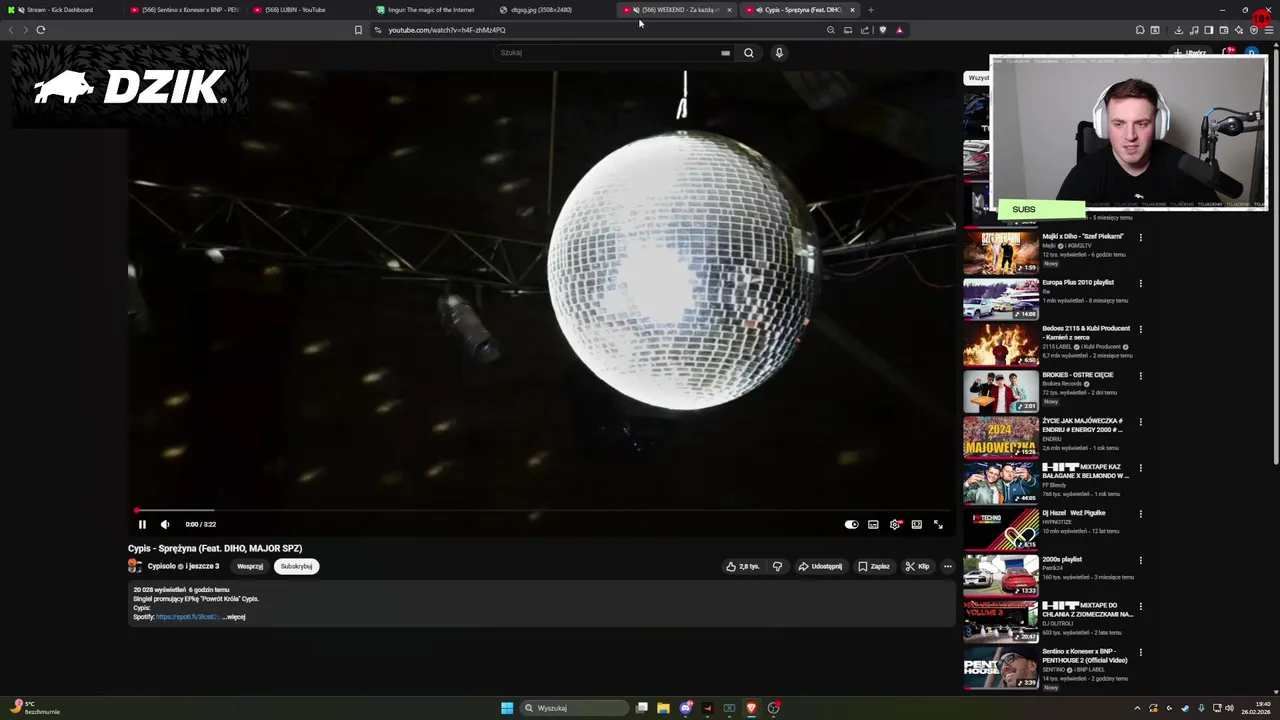This screenshot has width=1280, height=720.
Task: Switch to the Imgur: The magic of the Internet tab
Action: (x=430, y=10)
